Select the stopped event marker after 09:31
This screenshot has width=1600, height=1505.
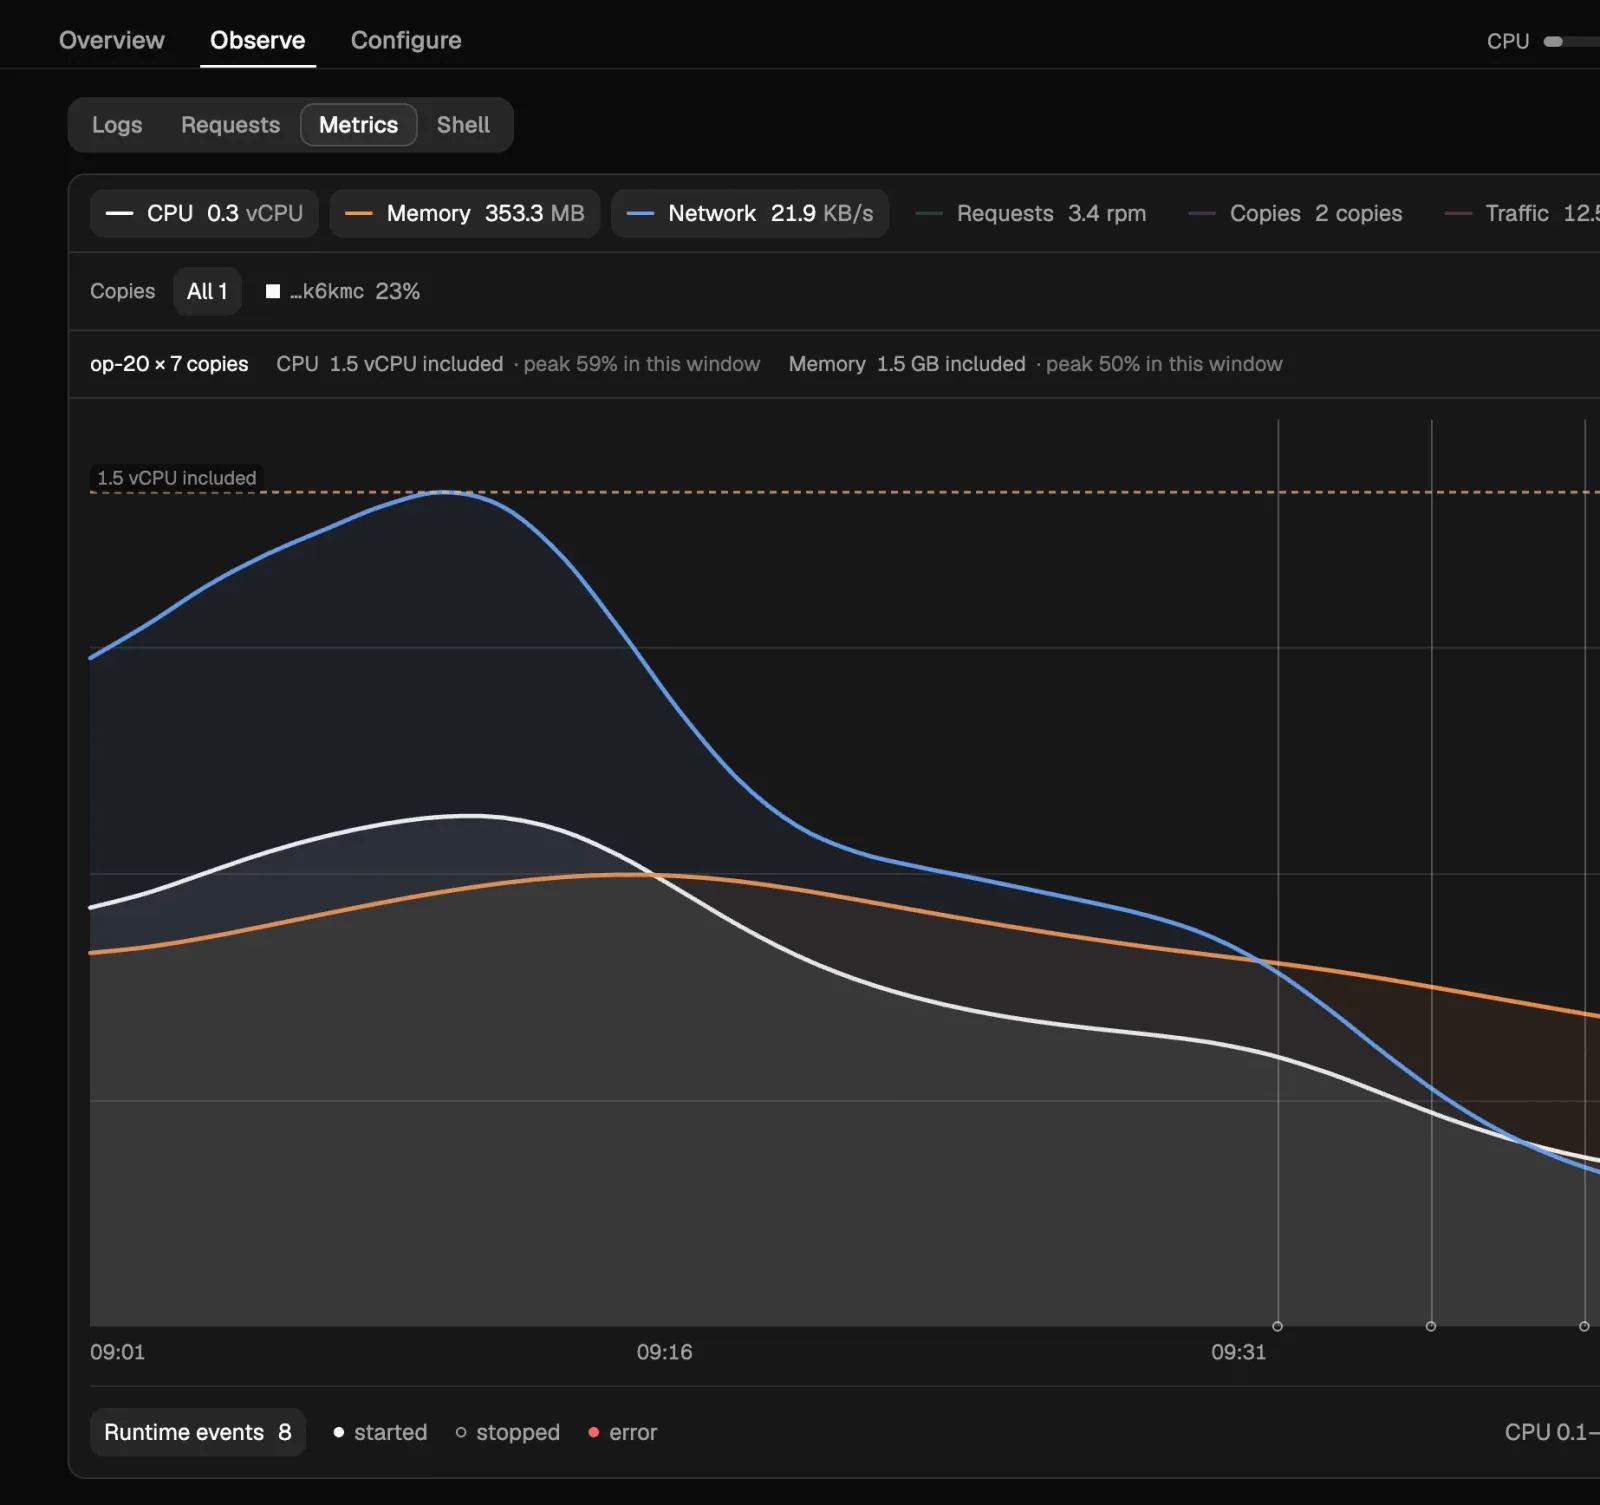point(1277,1326)
